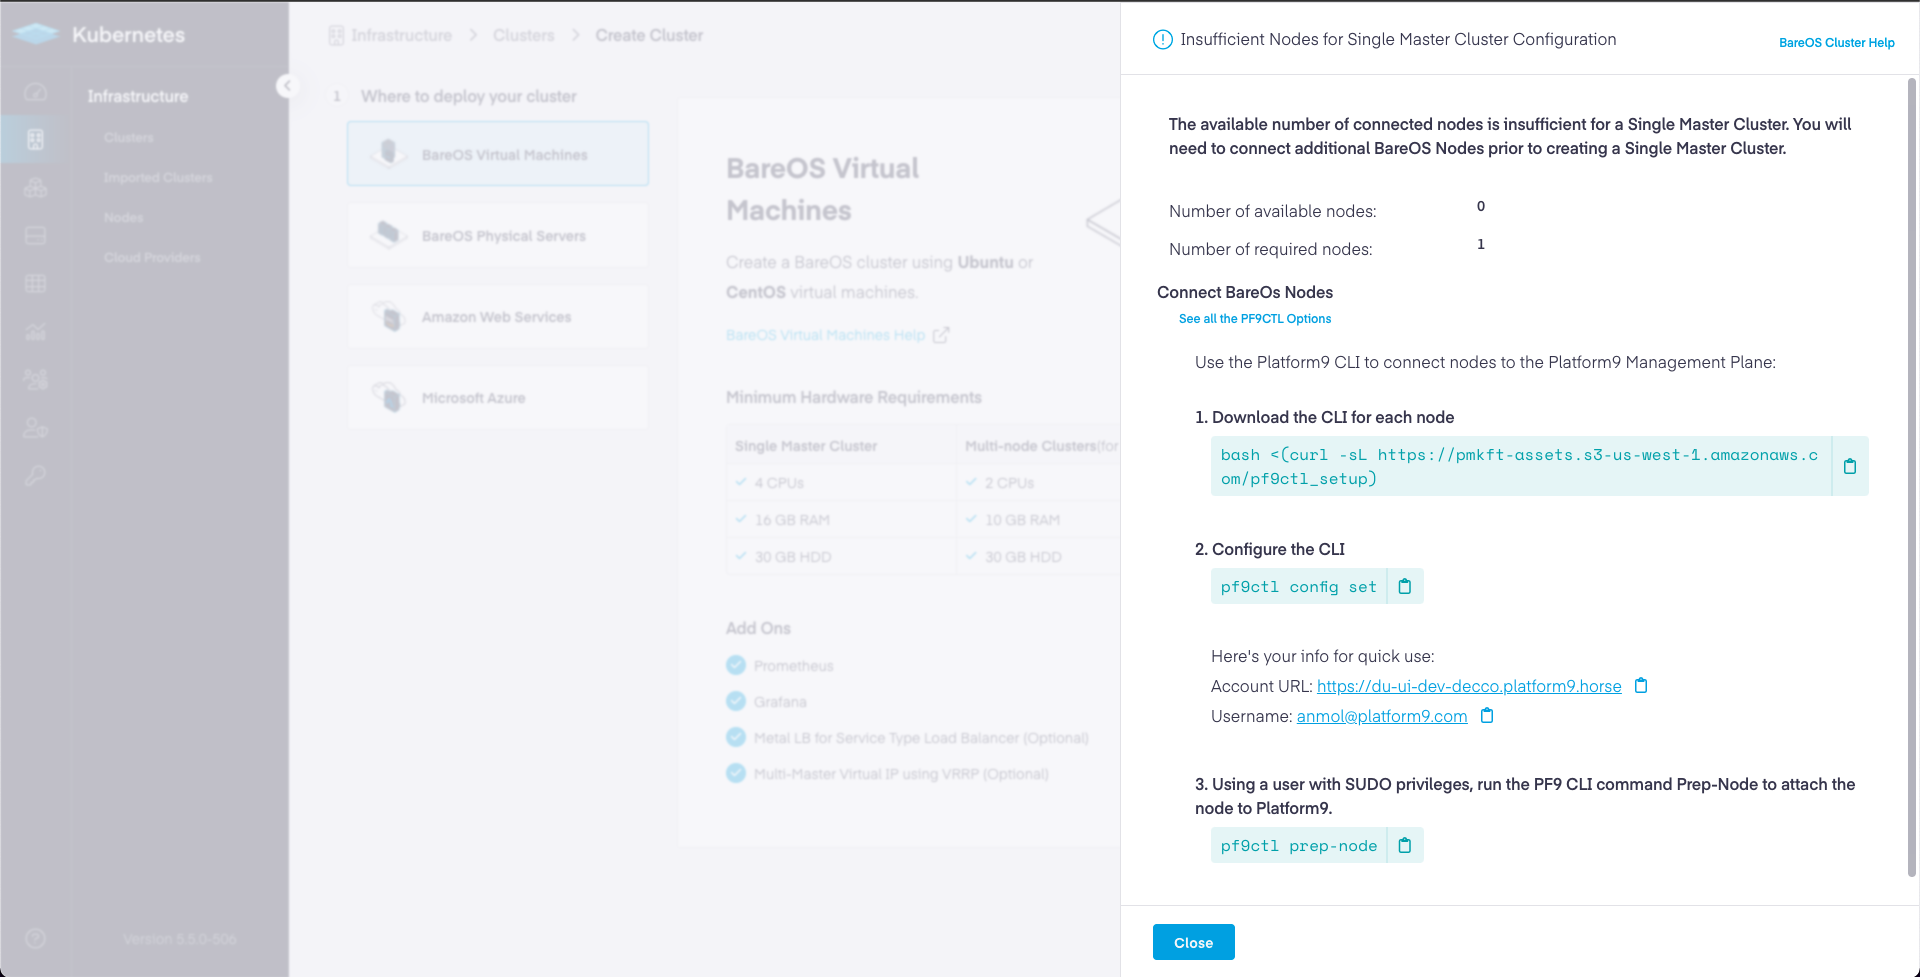Viewport: 1920px width, 977px height.
Task: Open See all the PF9CTL Options link
Action: pos(1254,319)
